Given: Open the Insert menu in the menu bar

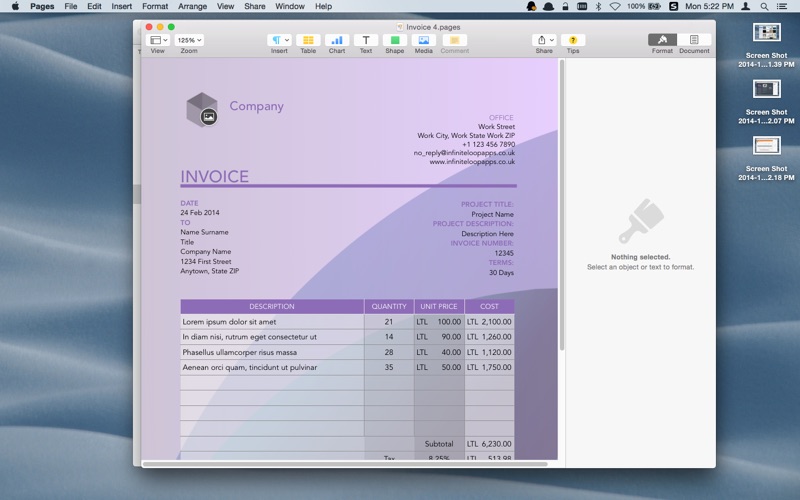Looking at the screenshot, I should coord(121,6).
